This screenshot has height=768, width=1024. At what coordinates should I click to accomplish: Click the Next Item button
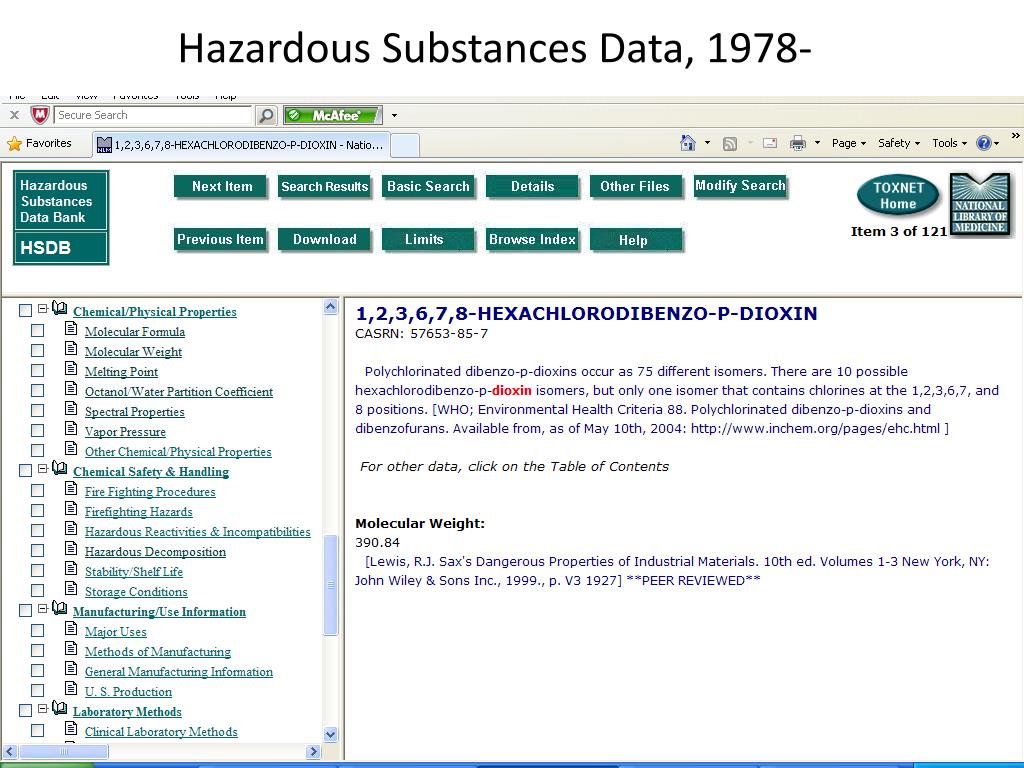pos(220,186)
